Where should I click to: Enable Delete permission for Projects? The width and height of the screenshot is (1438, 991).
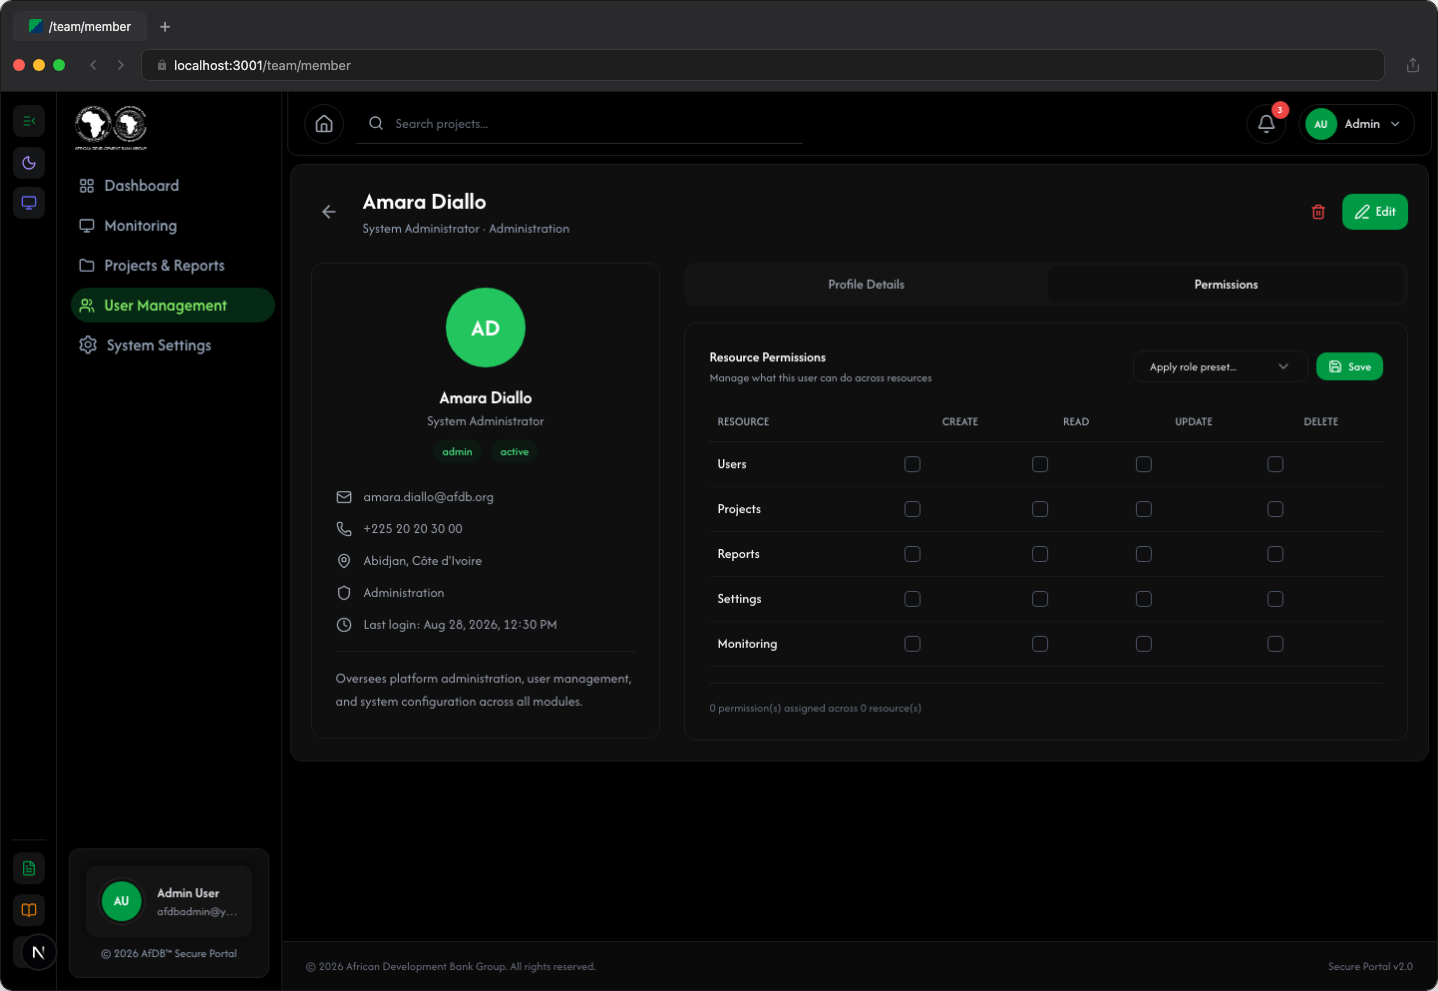[1275, 509]
